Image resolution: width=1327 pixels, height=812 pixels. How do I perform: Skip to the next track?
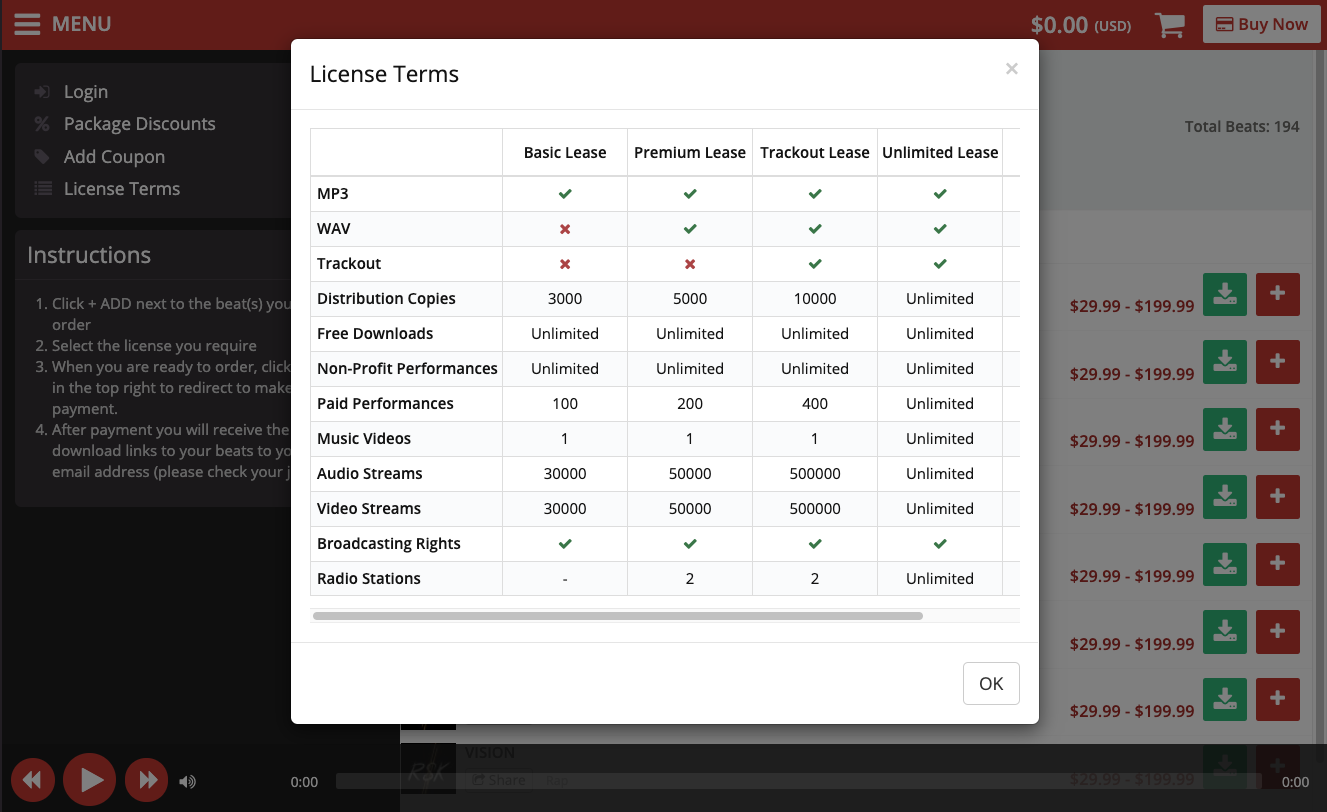coord(147,780)
